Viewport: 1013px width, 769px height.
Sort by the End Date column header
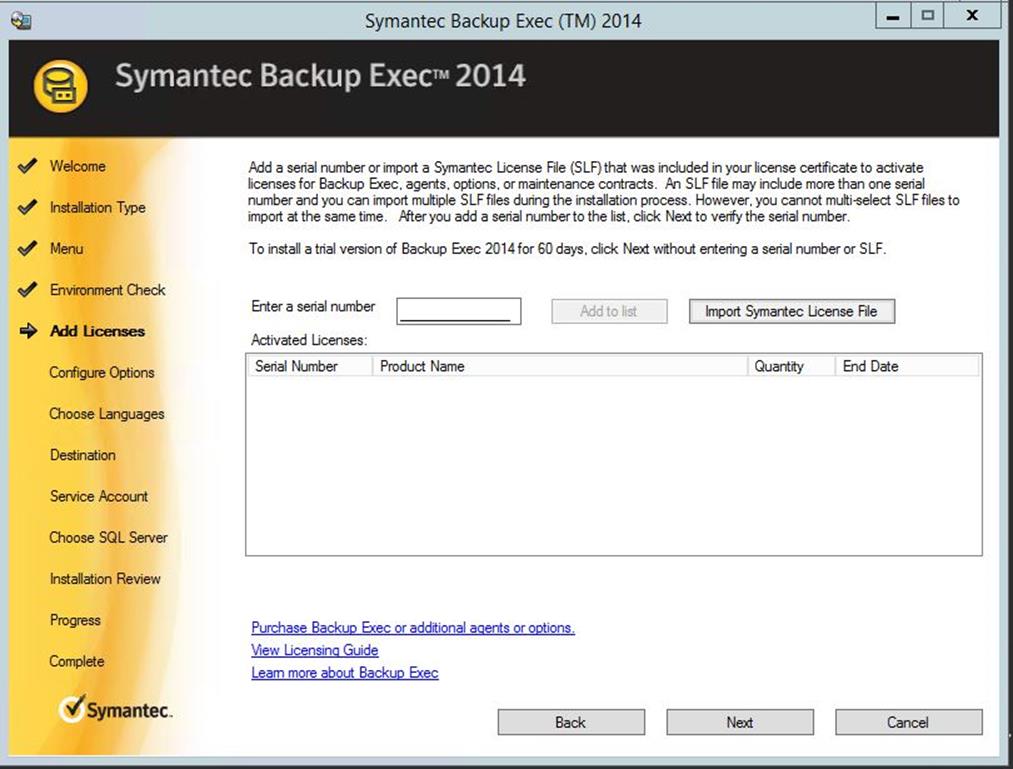pyautogui.click(x=907, y=366)
